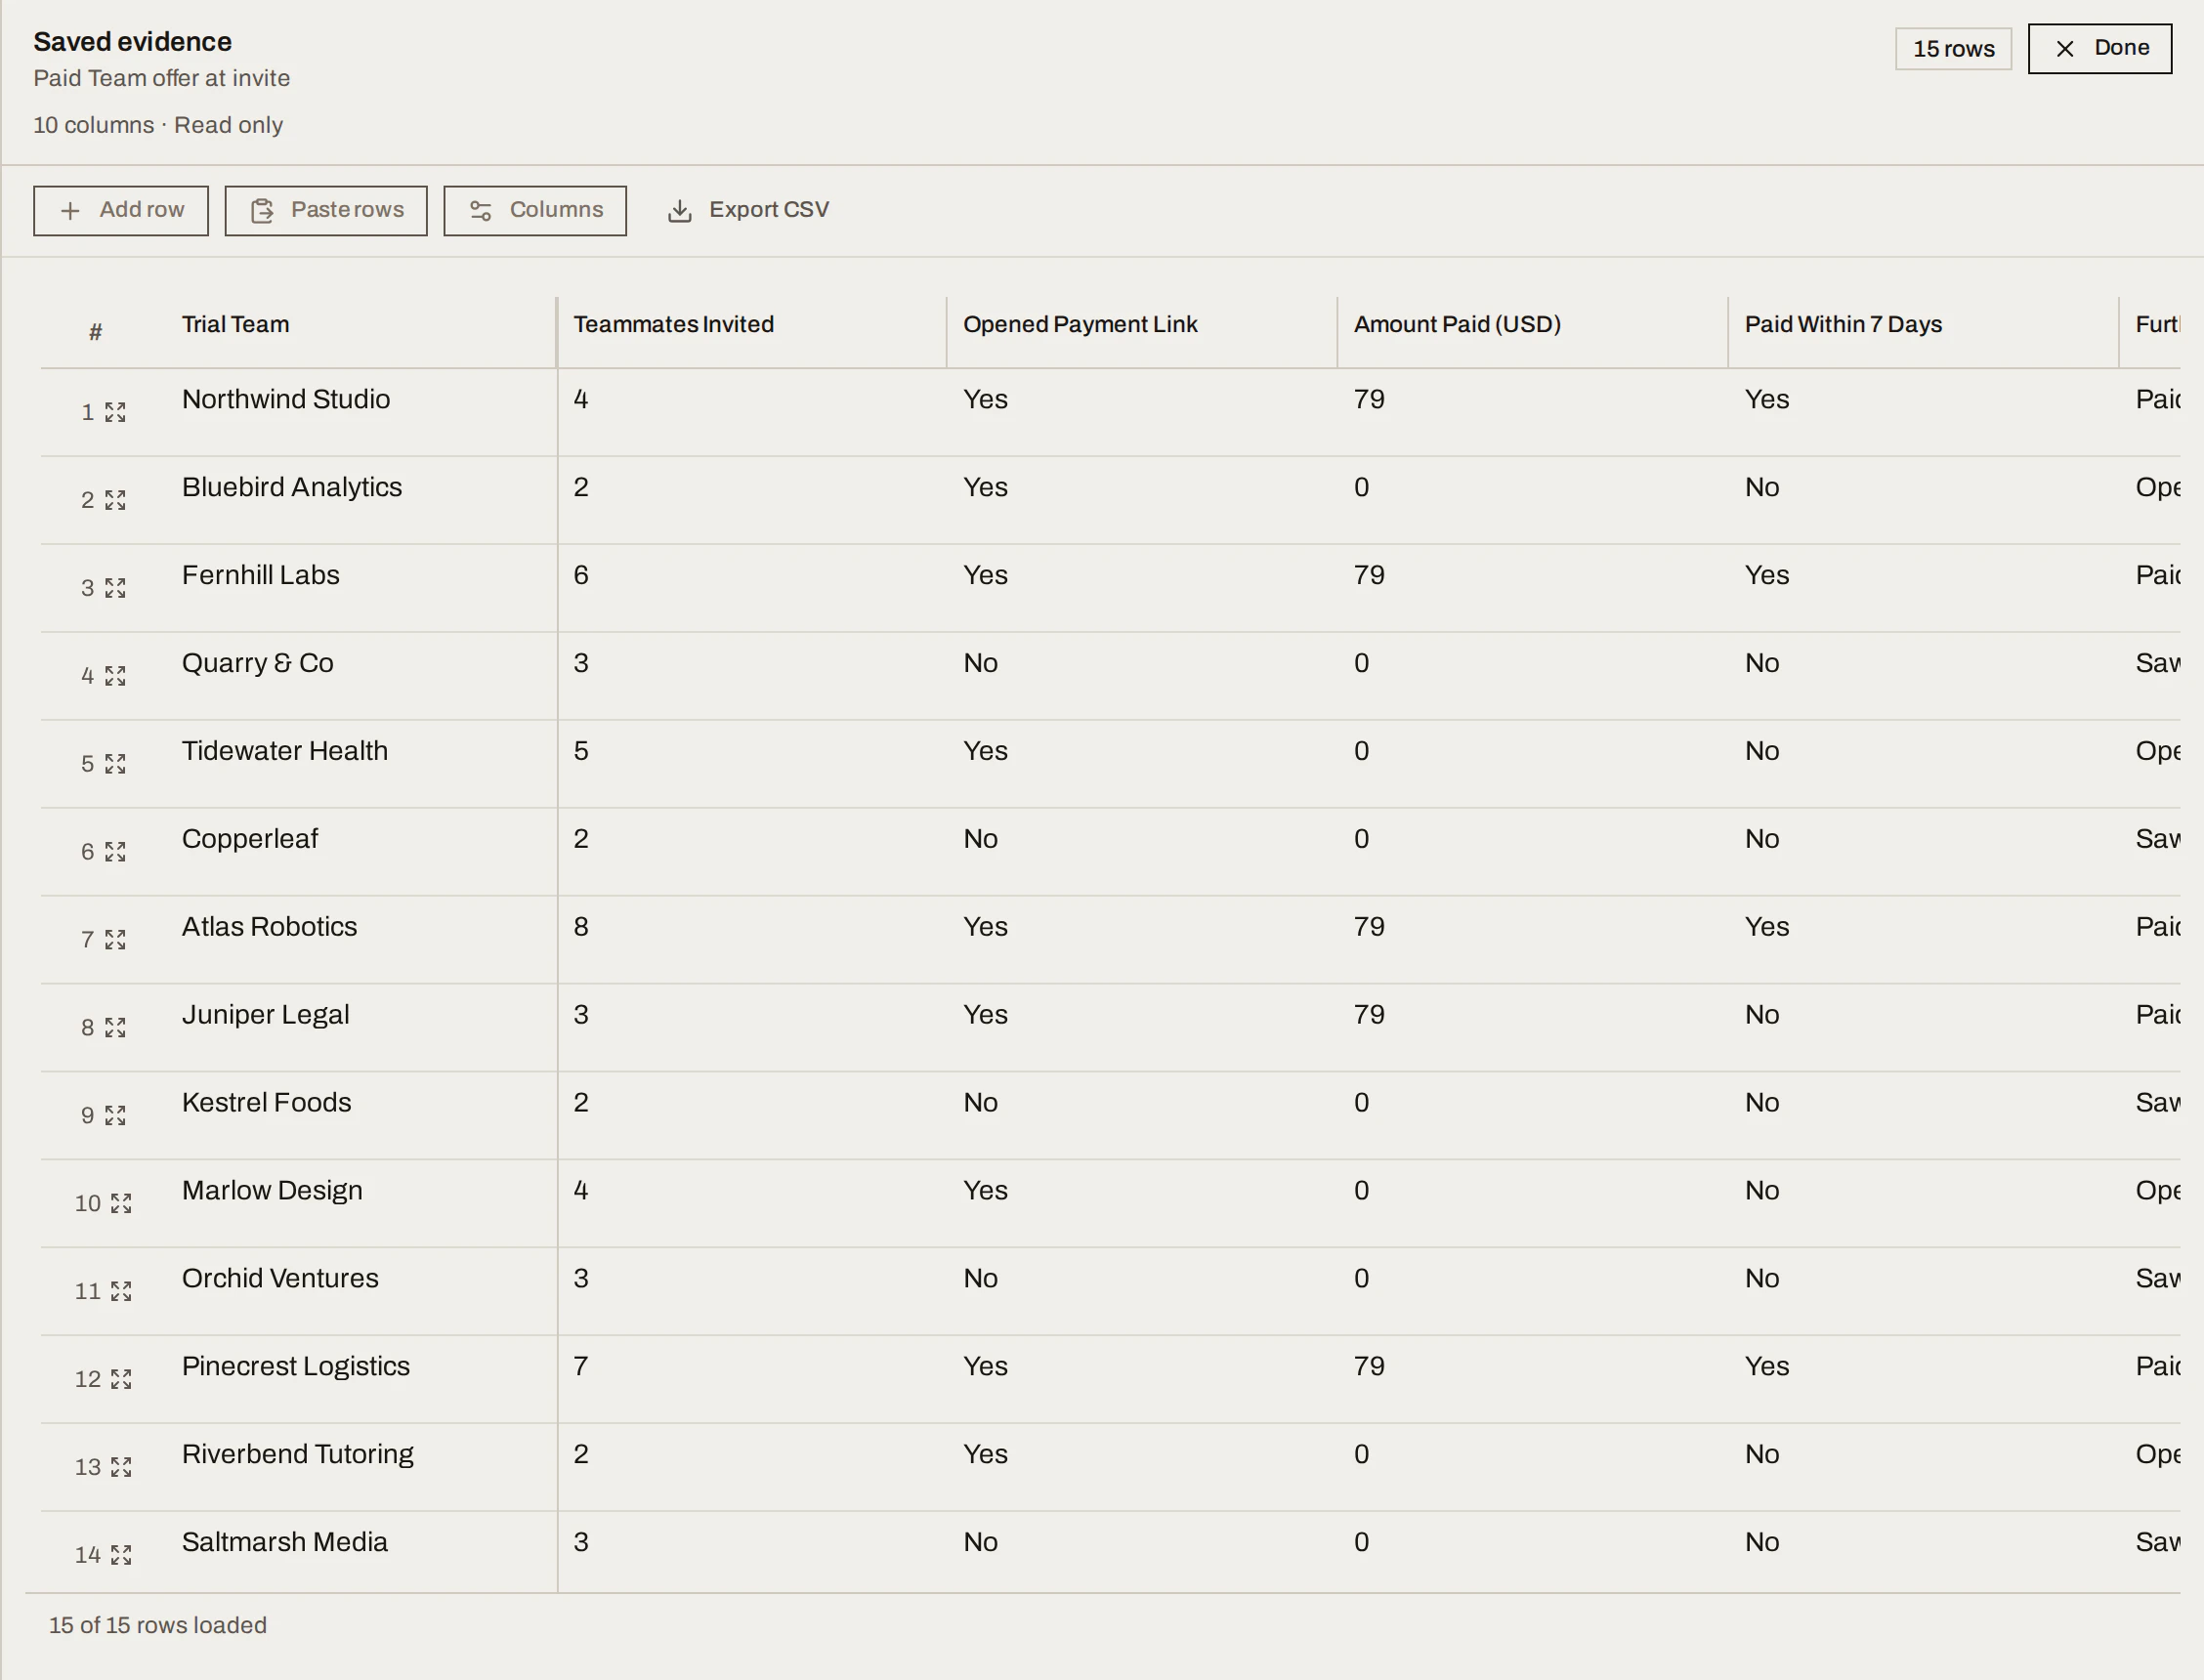Click Kestrel Foods team name
The height and width of the screenshot is (1680, 2204).
pos(267,1103)
